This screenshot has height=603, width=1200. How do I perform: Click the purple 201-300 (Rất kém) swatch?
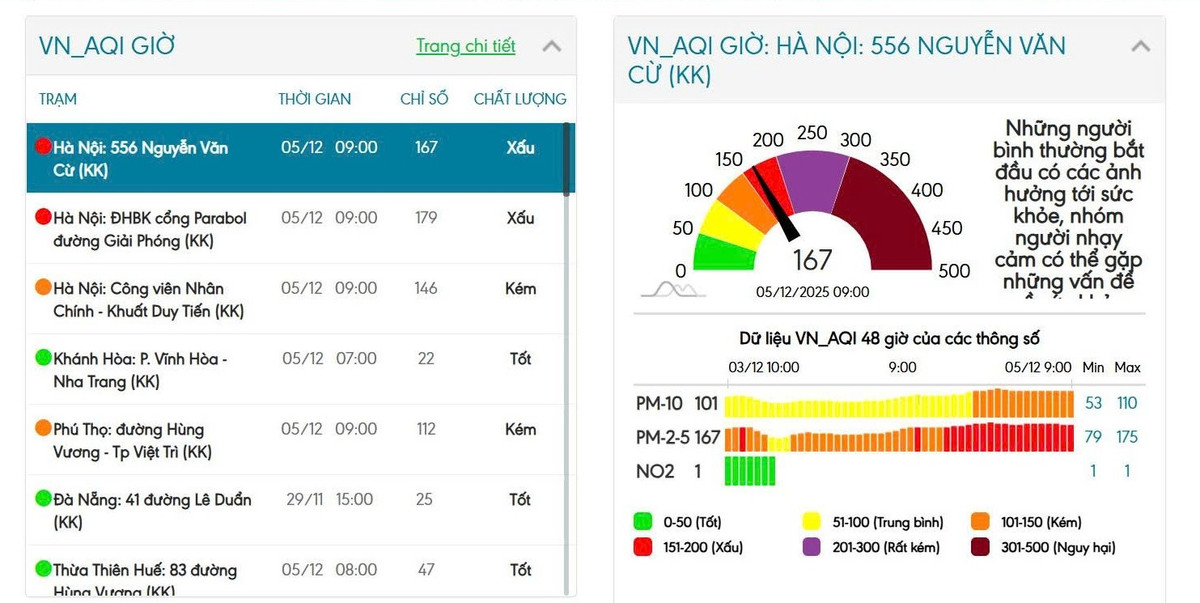coord(813,547)
